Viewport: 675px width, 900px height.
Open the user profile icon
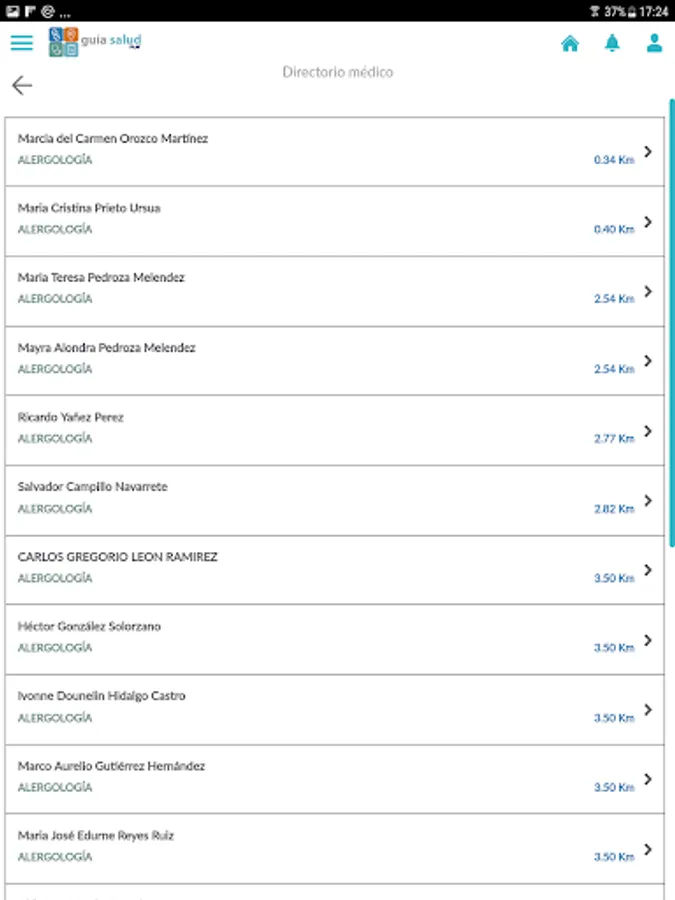point(654,43)
